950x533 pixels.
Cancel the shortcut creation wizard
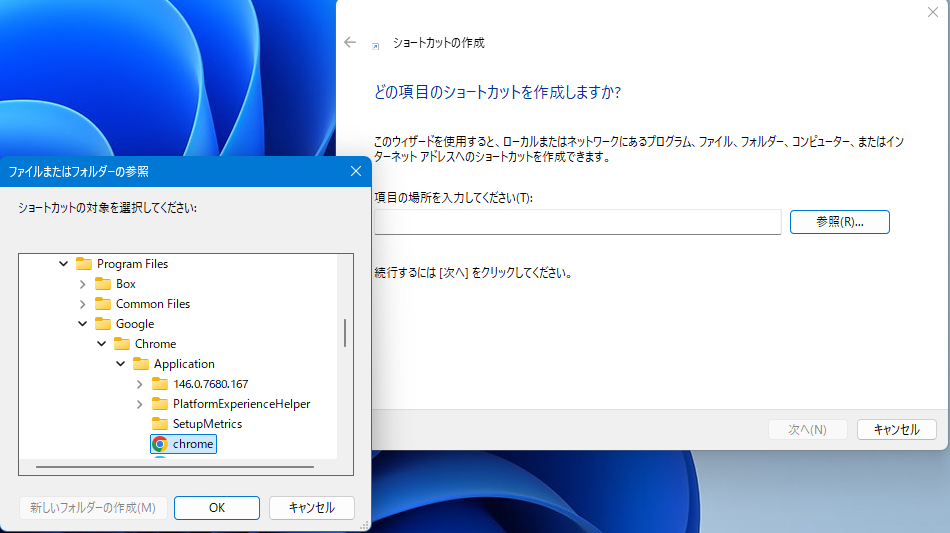(896, 429)
